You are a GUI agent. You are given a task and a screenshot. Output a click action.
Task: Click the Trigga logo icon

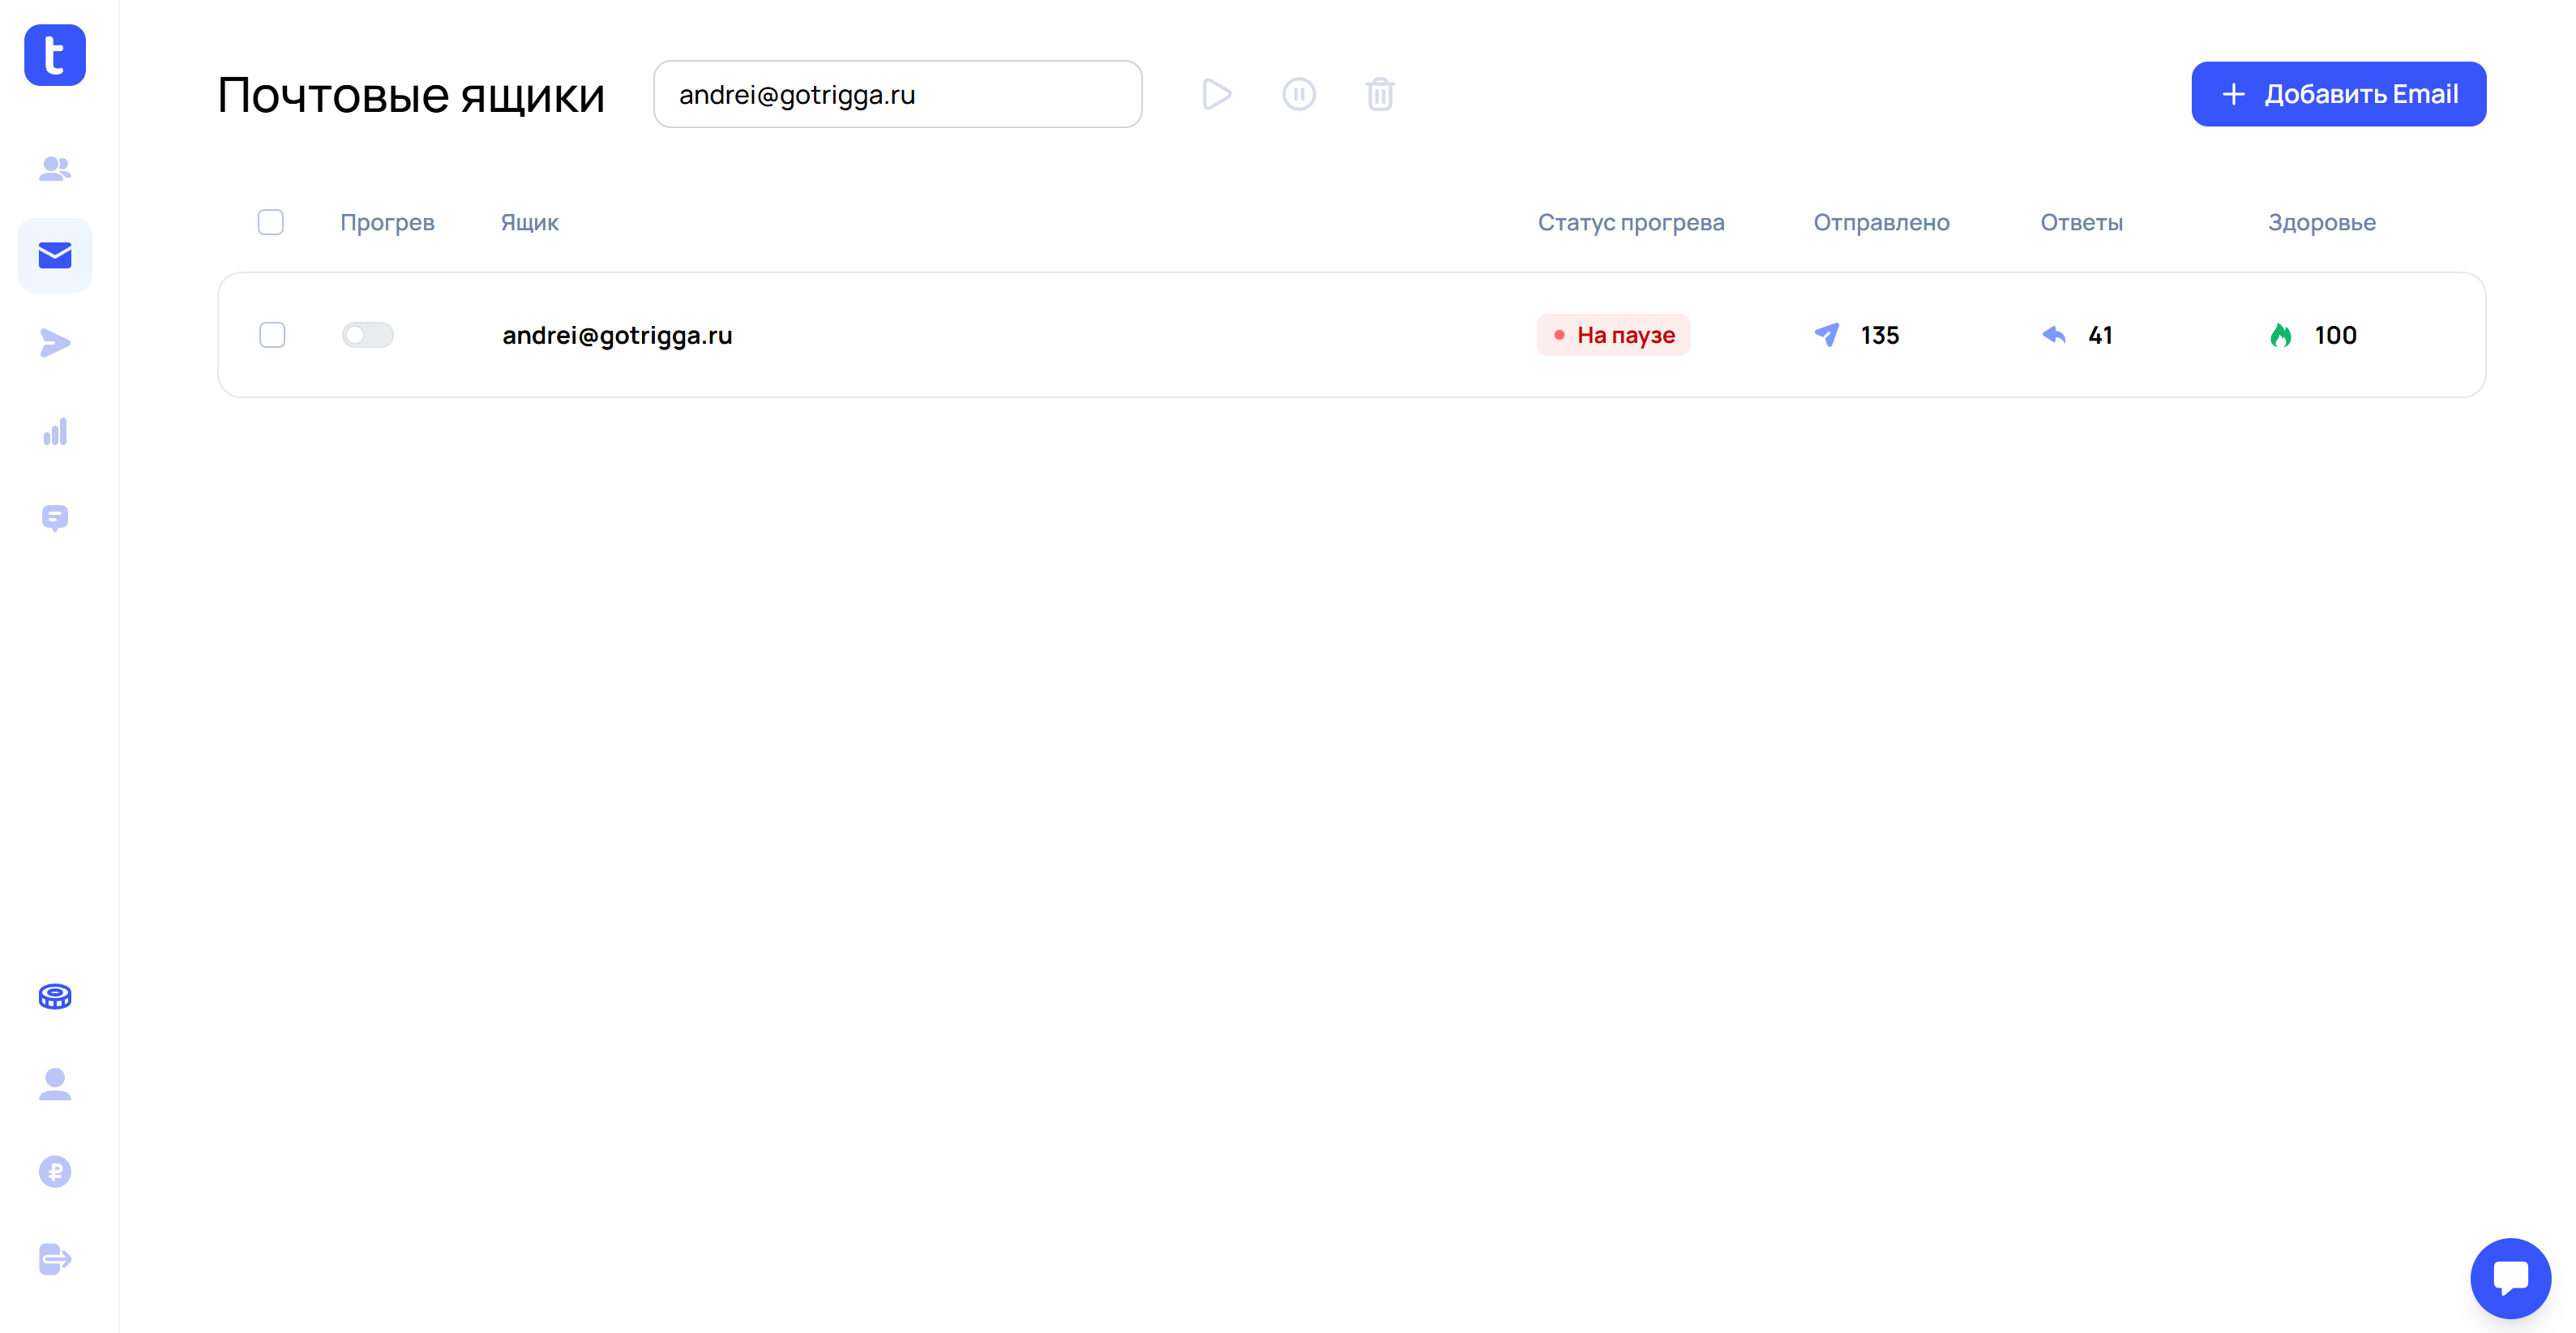tap(55, 55)
